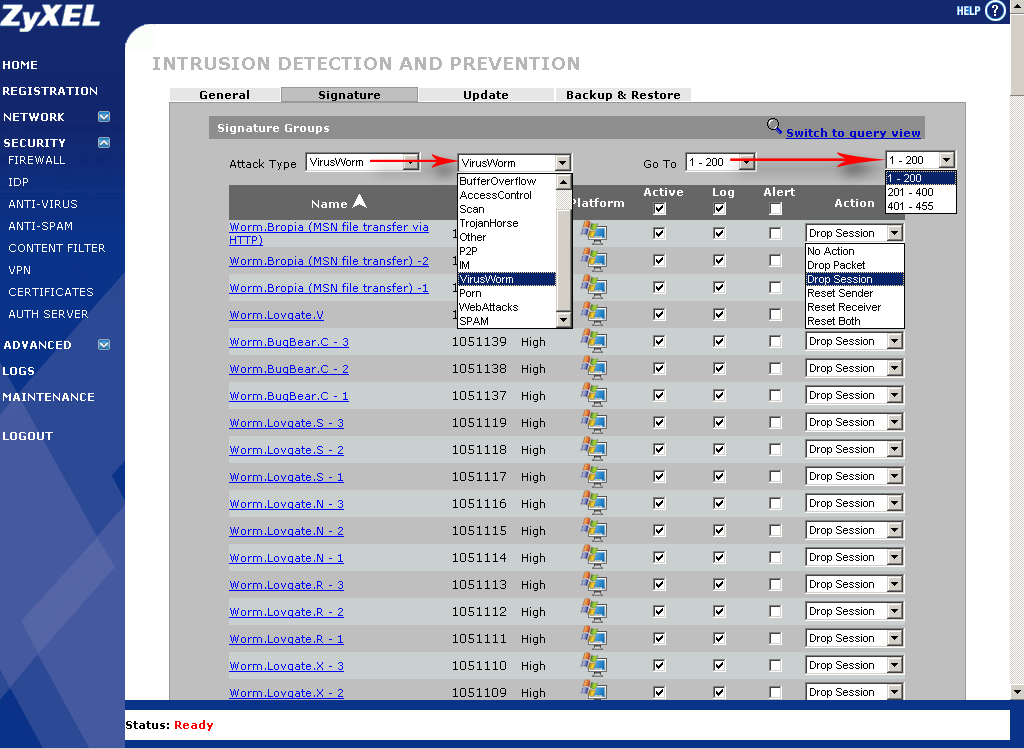This screenshot has height=749, width=1024.
Task: Enable Alert for Worm.Lovgate.N - 2
Action: 775,530
